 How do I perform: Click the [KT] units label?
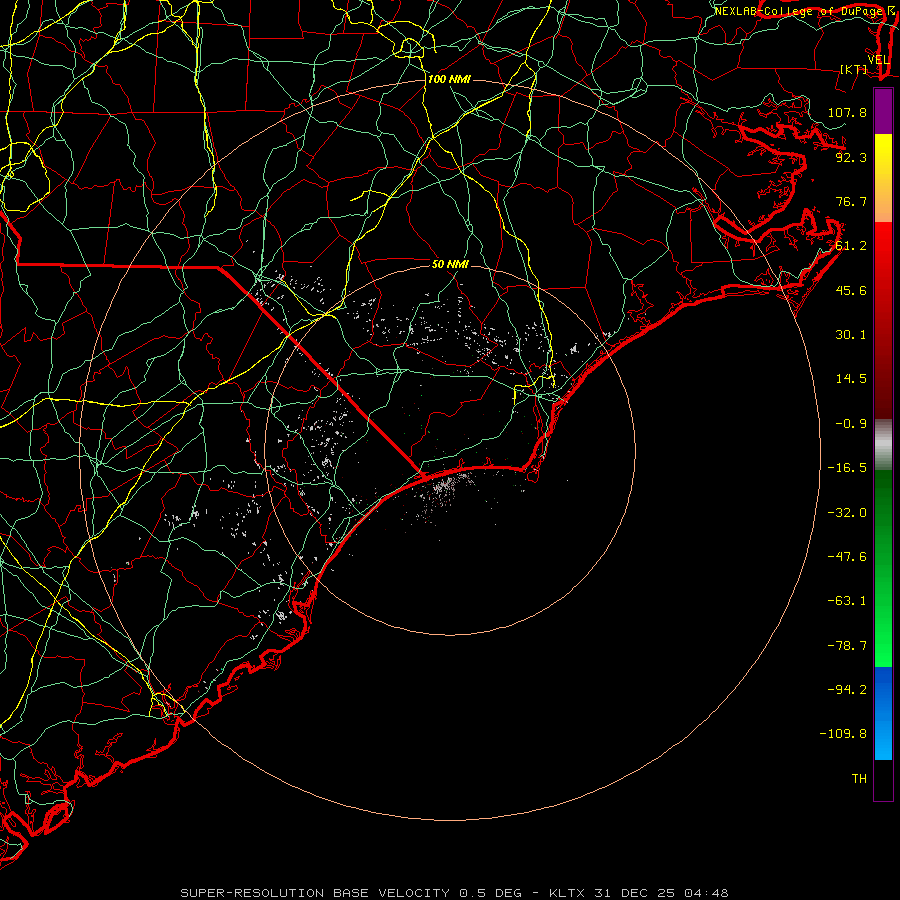854,69
